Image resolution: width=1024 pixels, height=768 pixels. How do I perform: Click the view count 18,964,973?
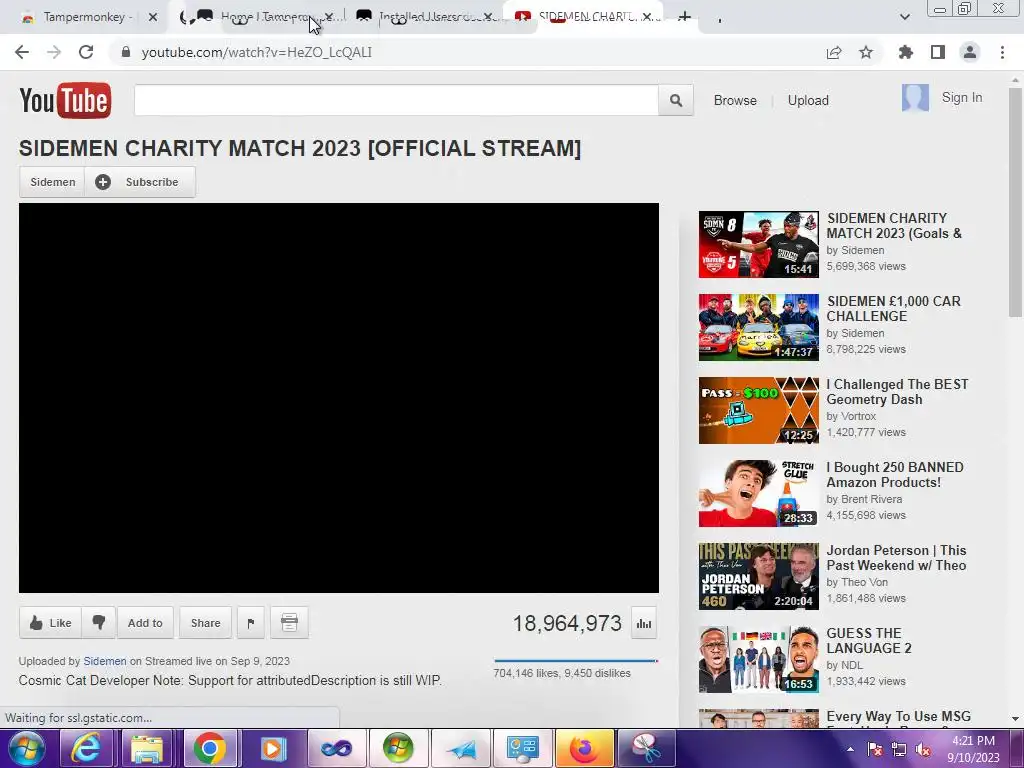(567, 623)
